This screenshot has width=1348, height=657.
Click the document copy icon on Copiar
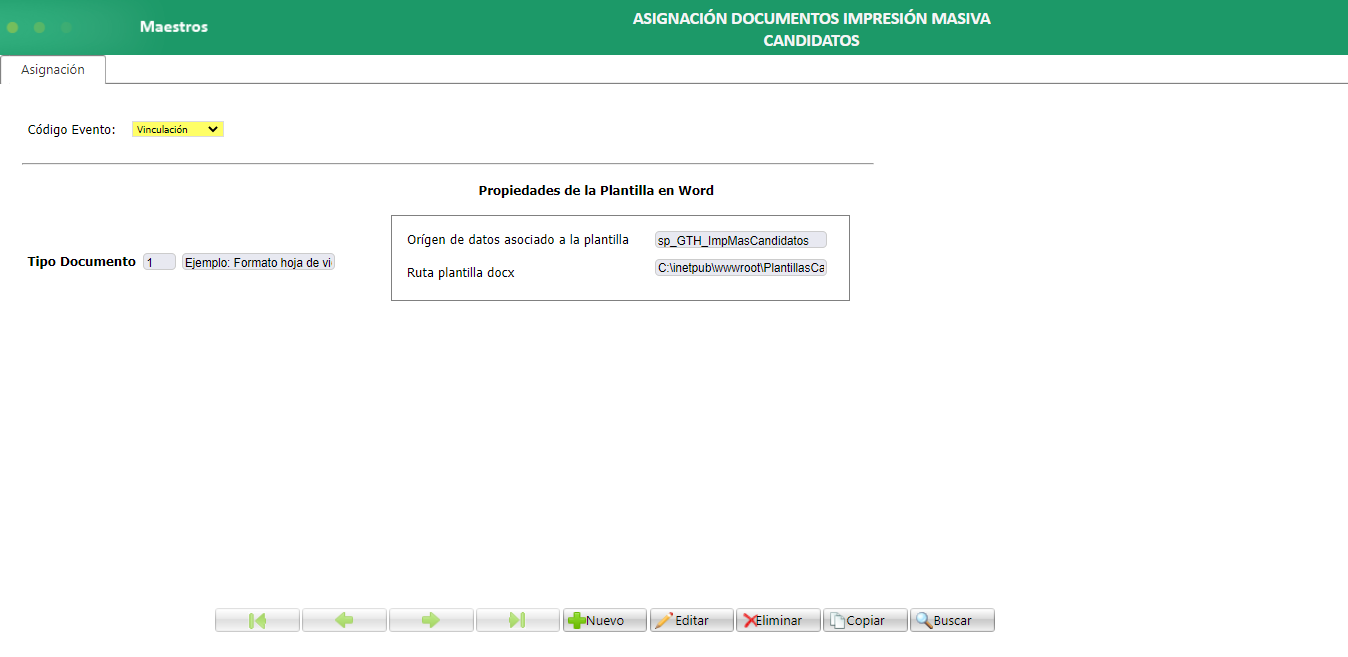(838, 620)
